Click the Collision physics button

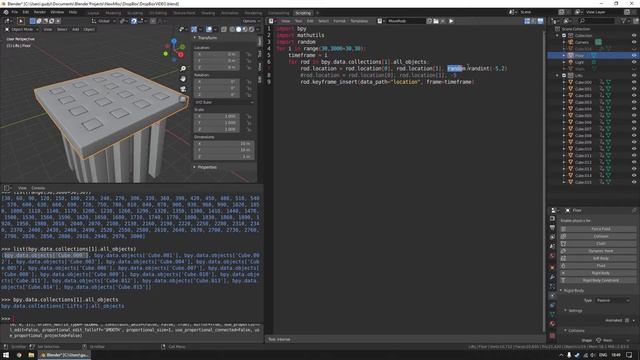(598, 236)
